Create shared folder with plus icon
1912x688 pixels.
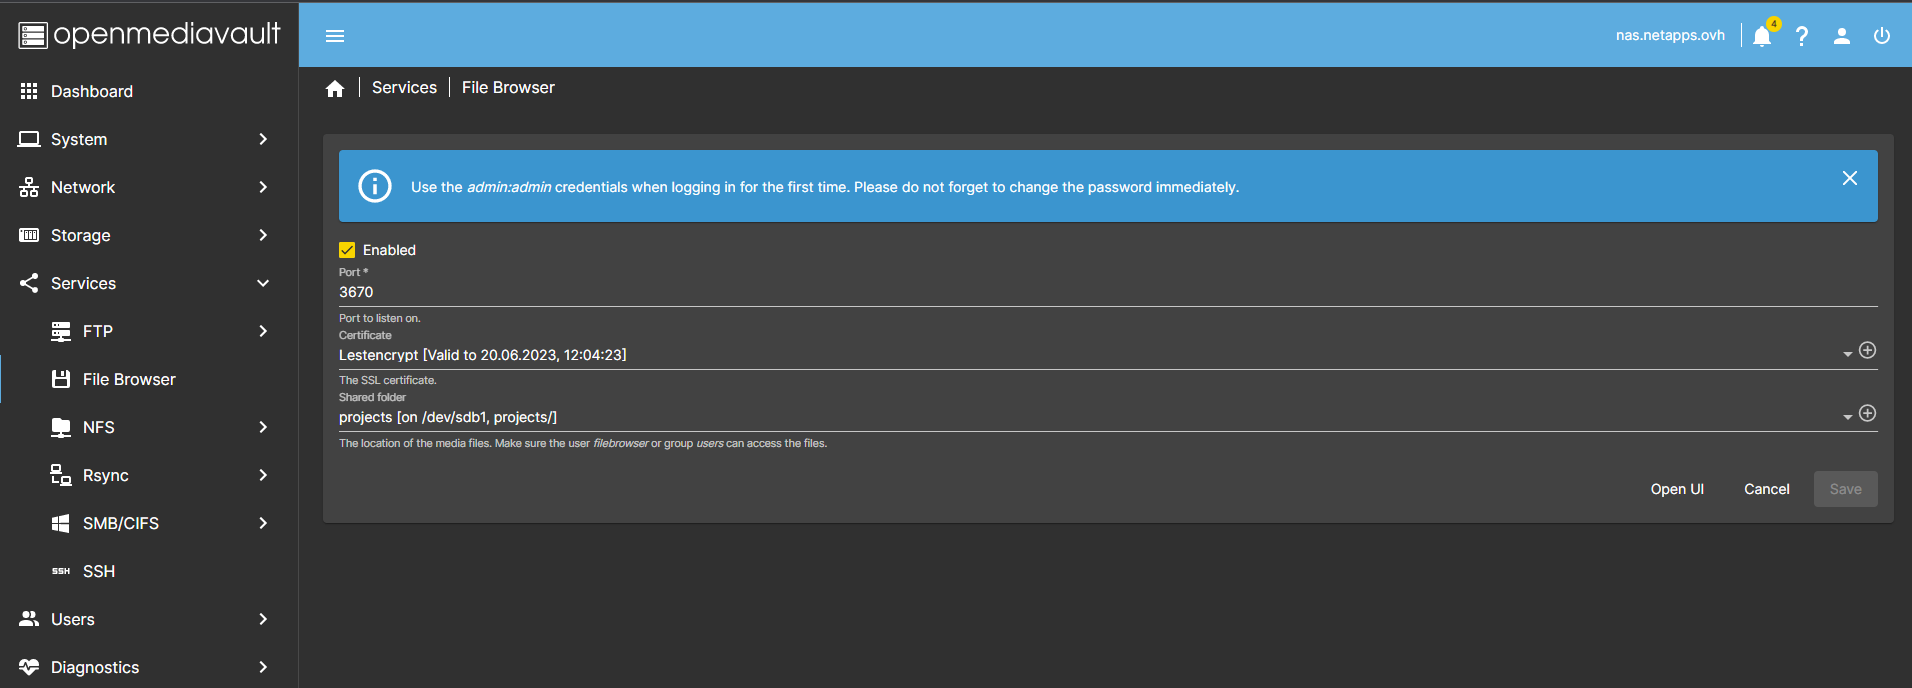pos(1867,413)
